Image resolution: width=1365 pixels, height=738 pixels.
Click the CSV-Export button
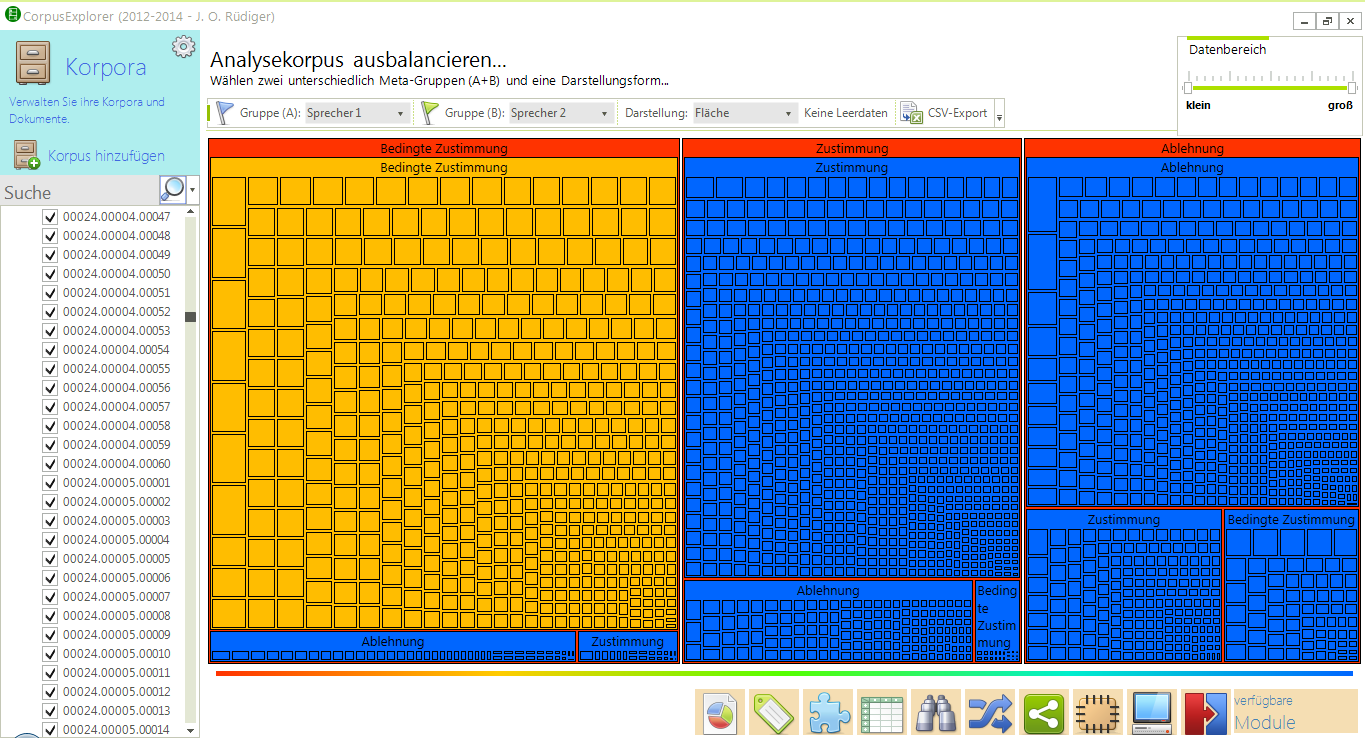945,113
